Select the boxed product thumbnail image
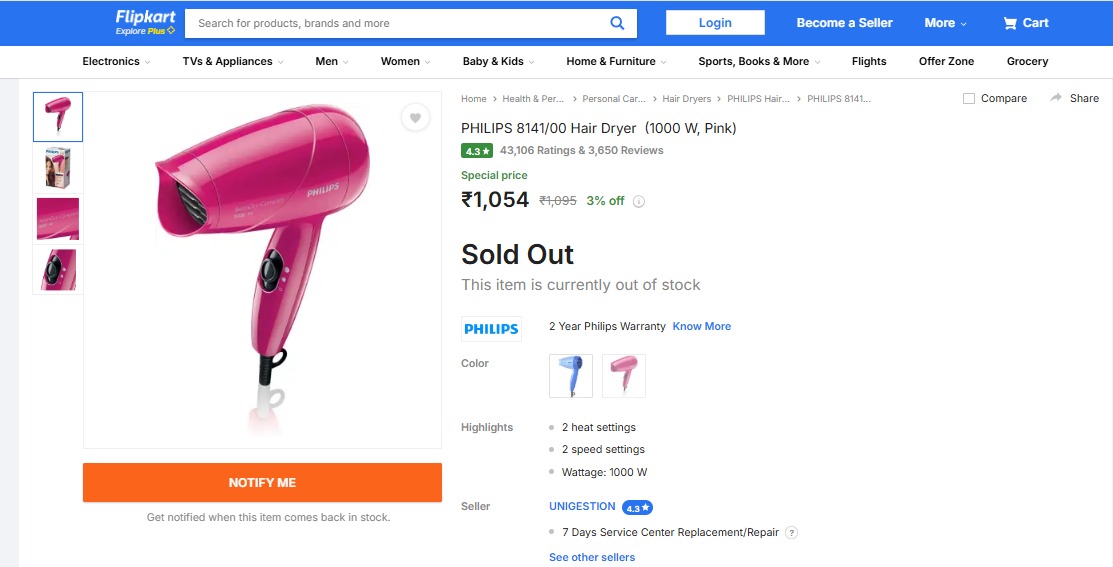The height and width of the screenshot is (567, 1113). 58,168
